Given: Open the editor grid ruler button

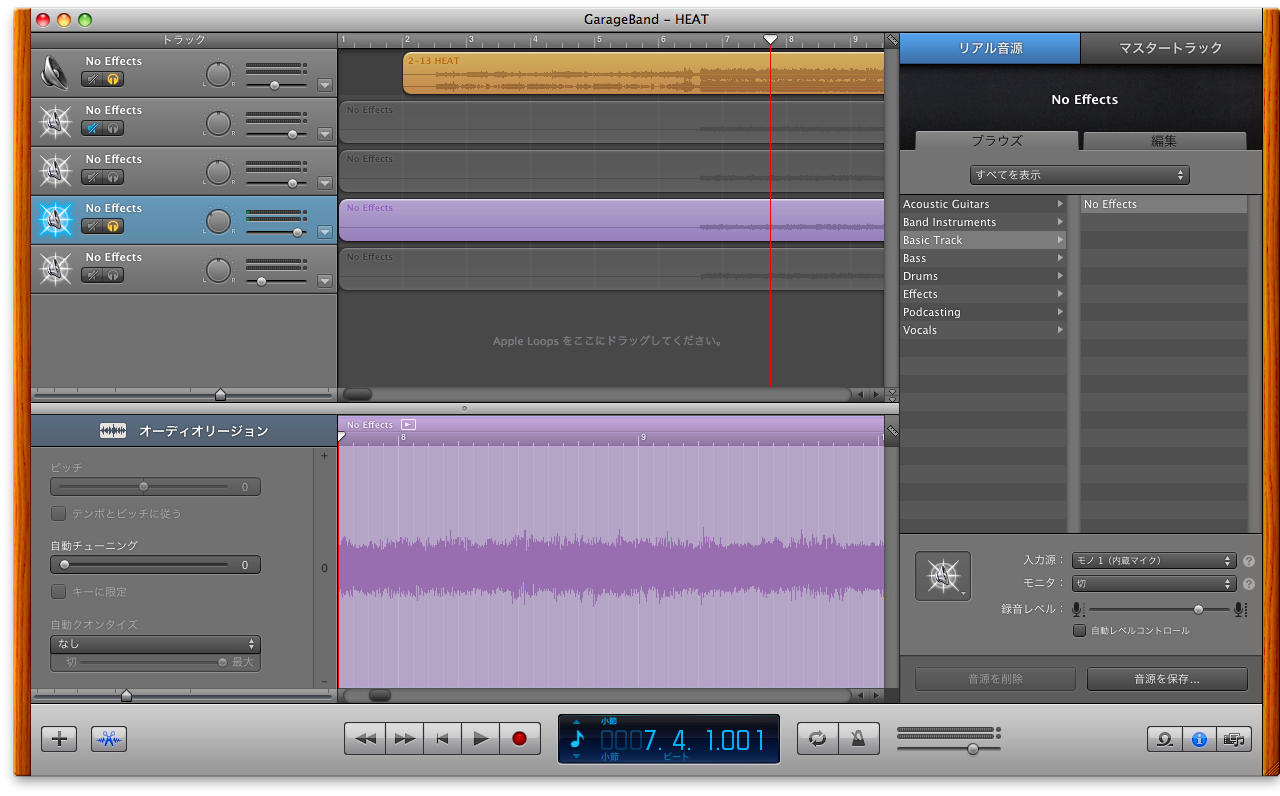Looking at the screenshot, I should [892, 432].
